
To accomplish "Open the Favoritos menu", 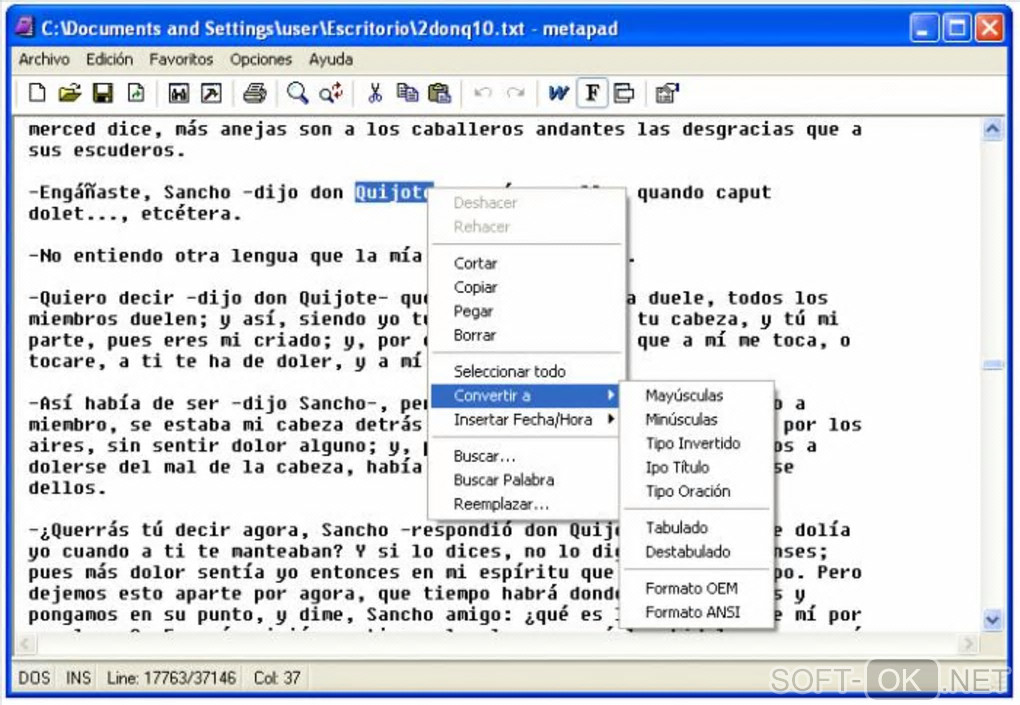I will click(x=181, y=59).
